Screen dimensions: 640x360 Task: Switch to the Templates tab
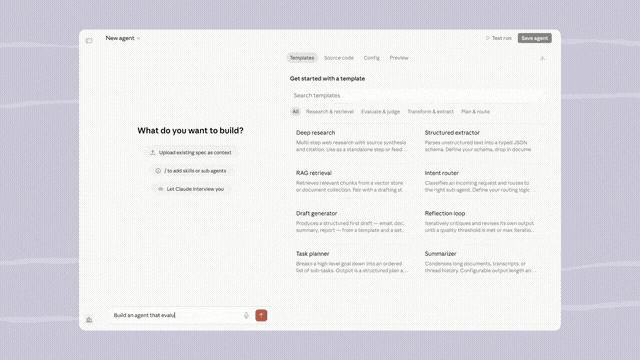[x=302, y=58]
